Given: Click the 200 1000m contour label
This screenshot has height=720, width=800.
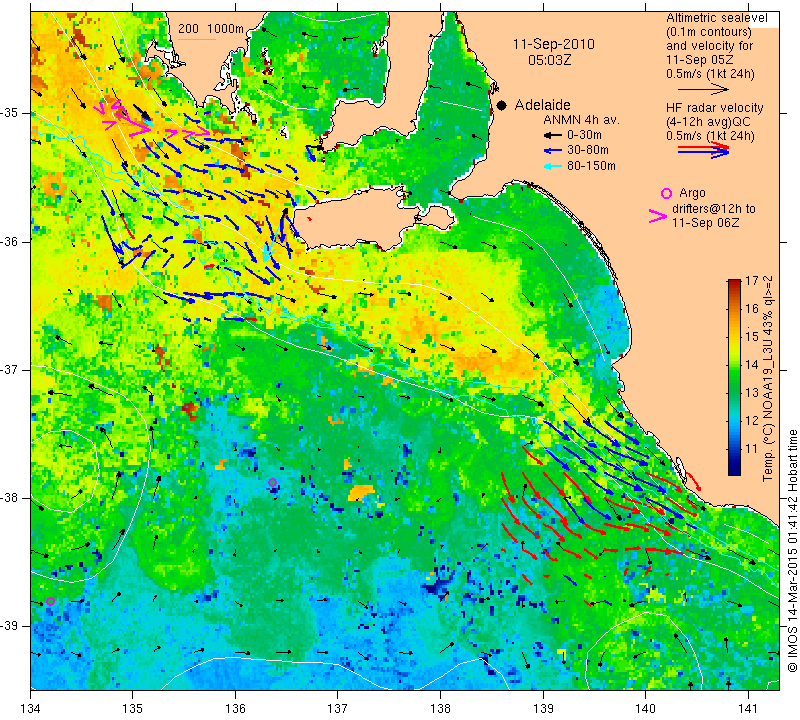Looking at the screenshot, I should (211, 29).
